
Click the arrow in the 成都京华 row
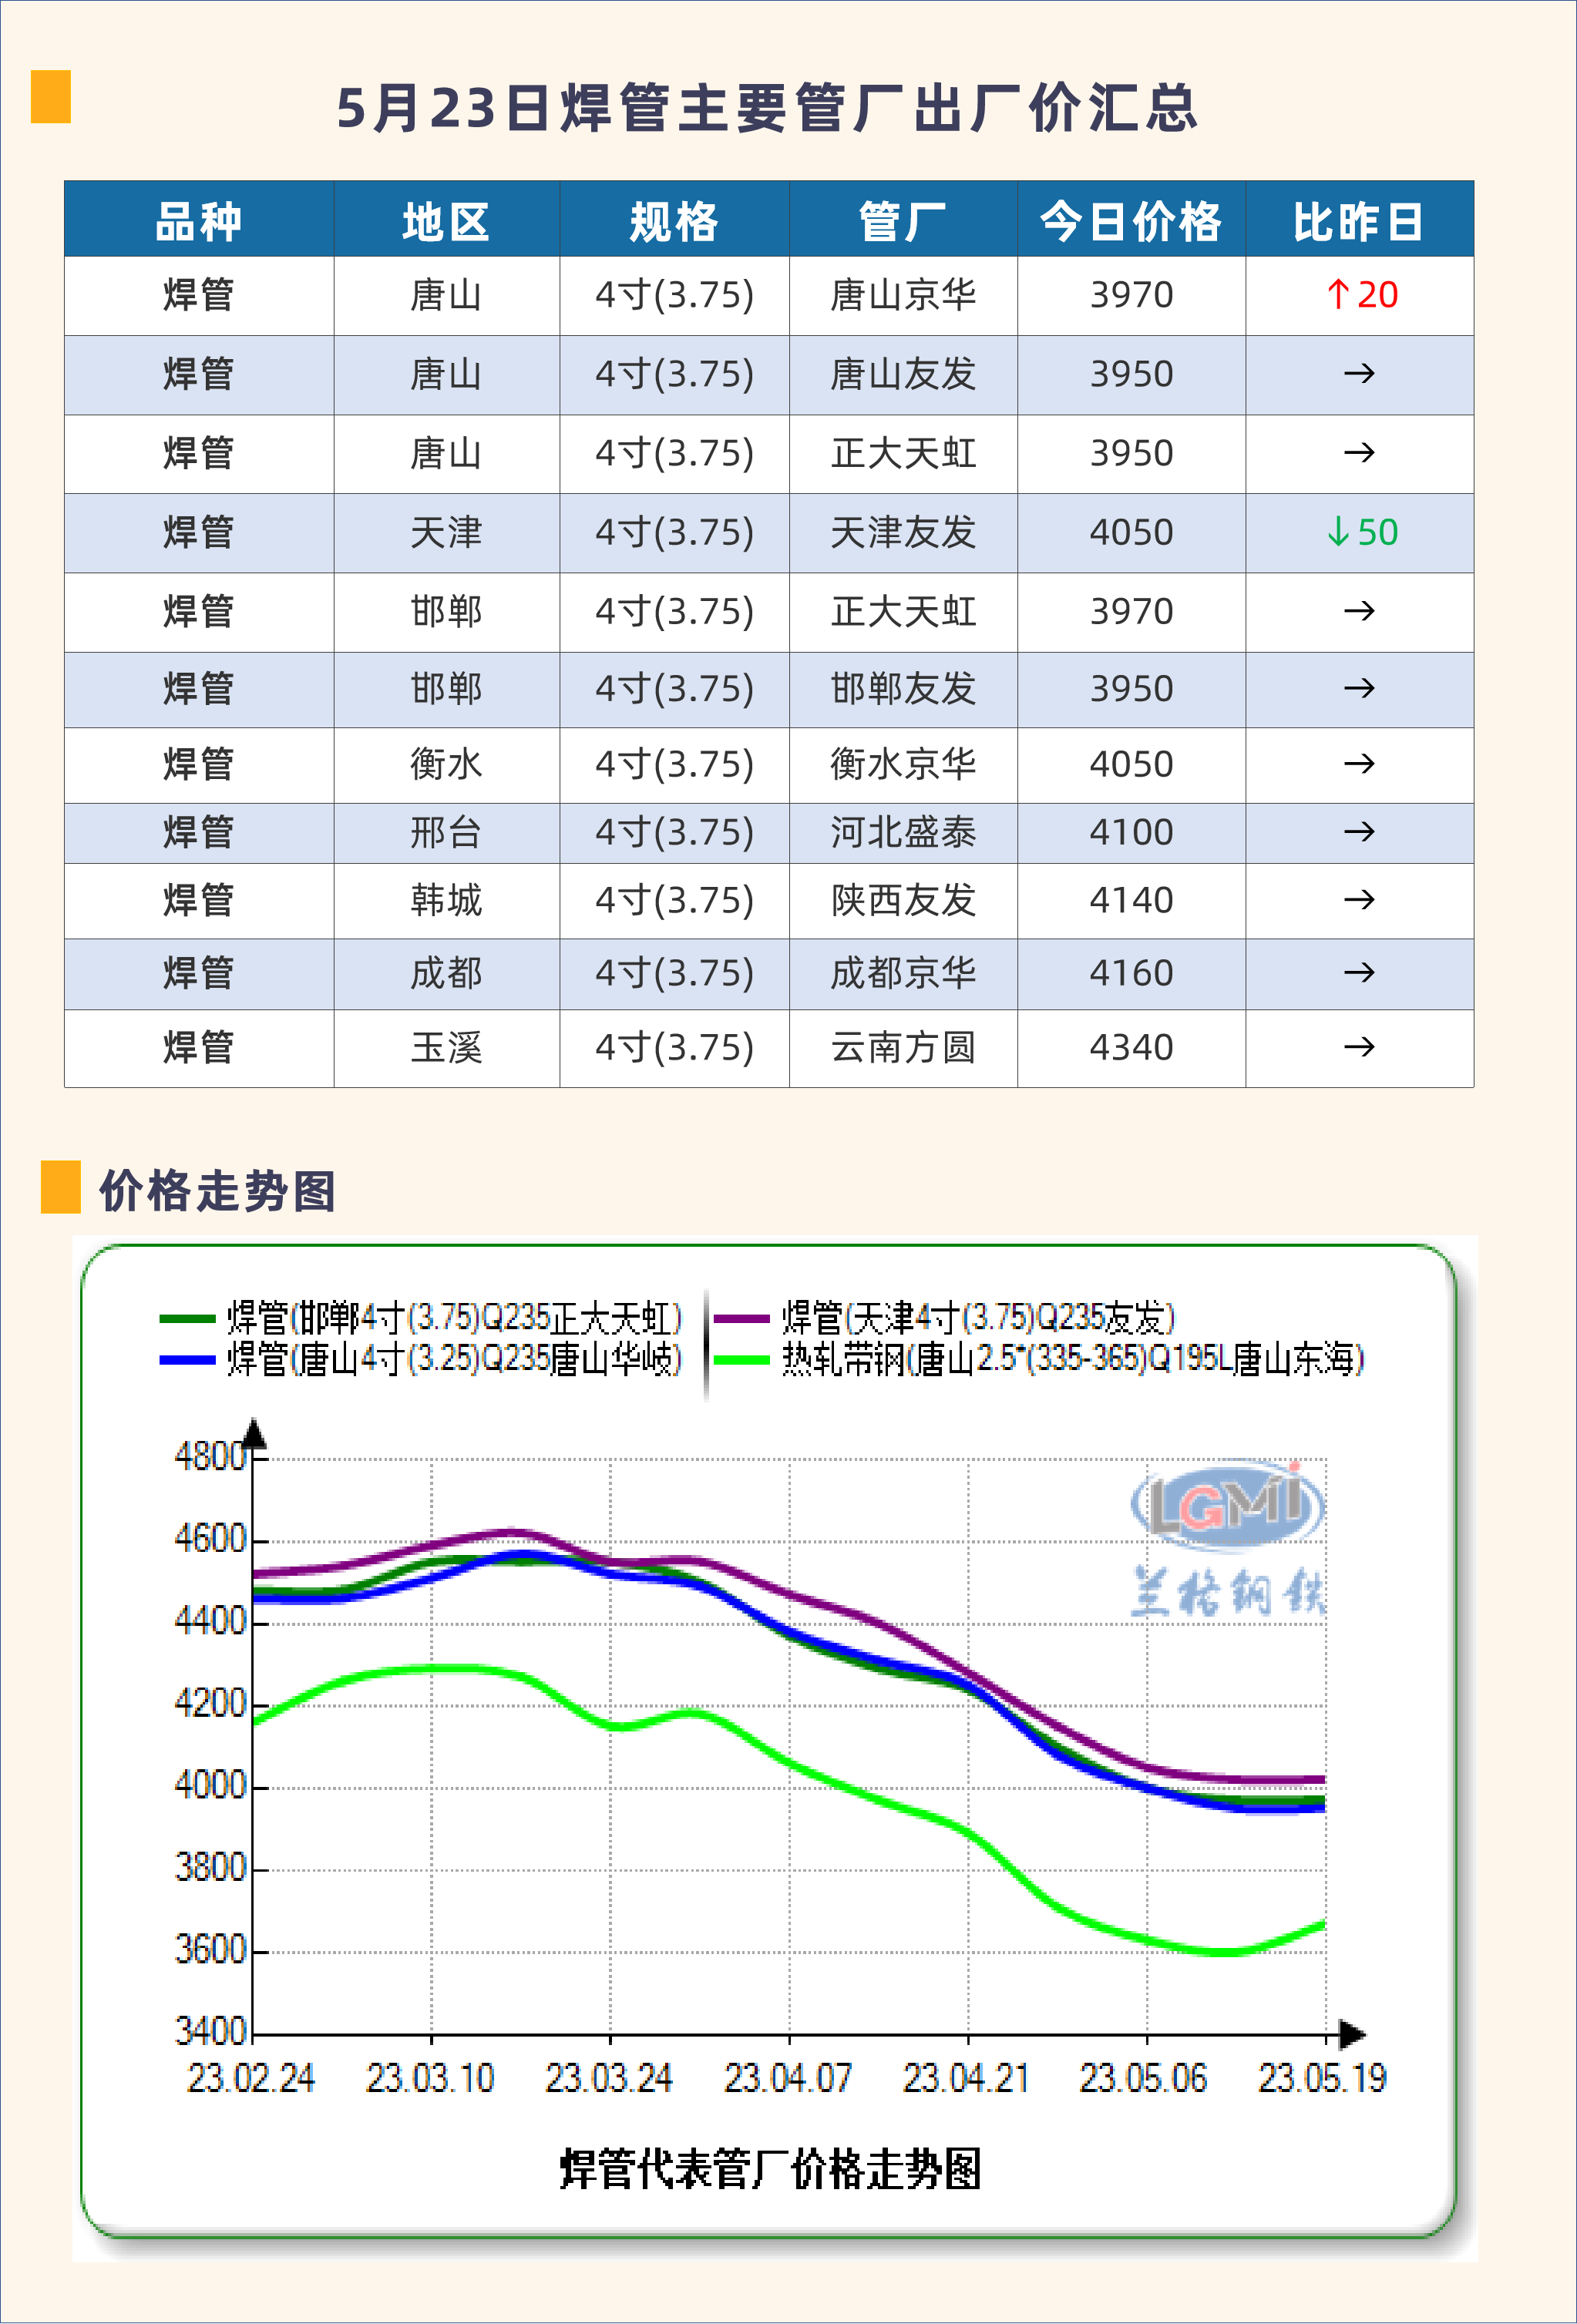click(x=1359, y=972)
